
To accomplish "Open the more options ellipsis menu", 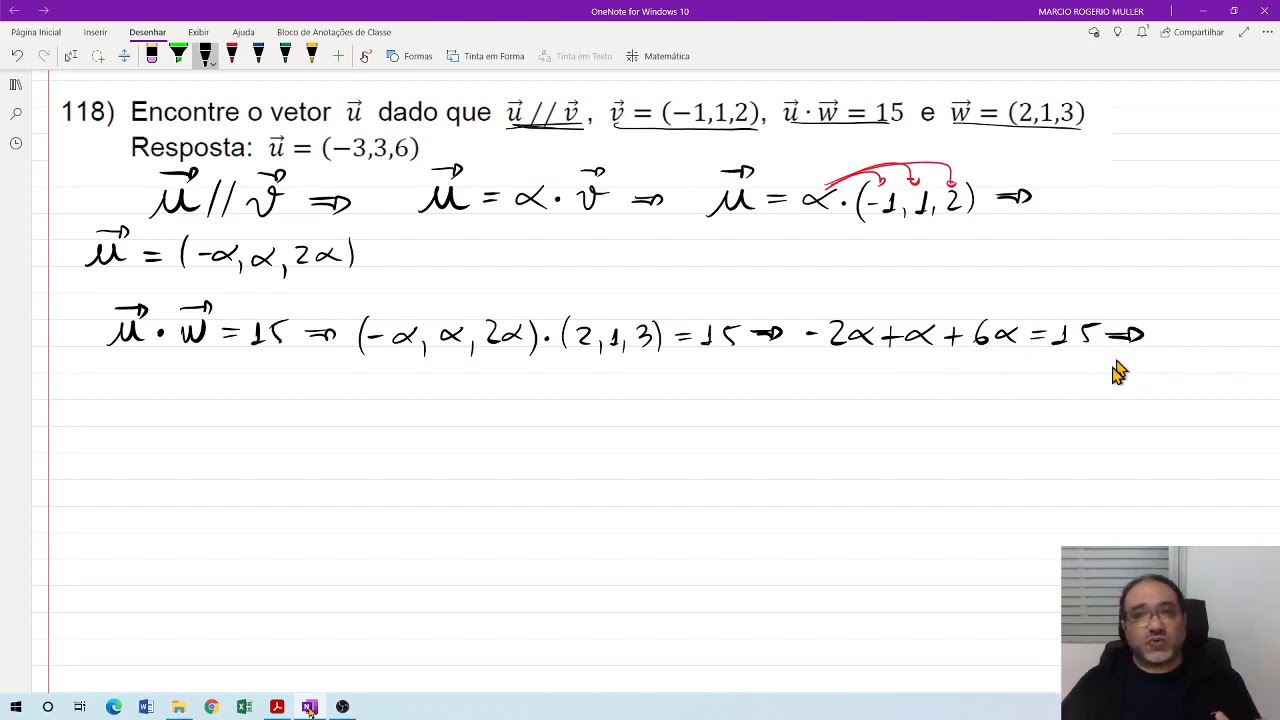I will coord(1267,32).
